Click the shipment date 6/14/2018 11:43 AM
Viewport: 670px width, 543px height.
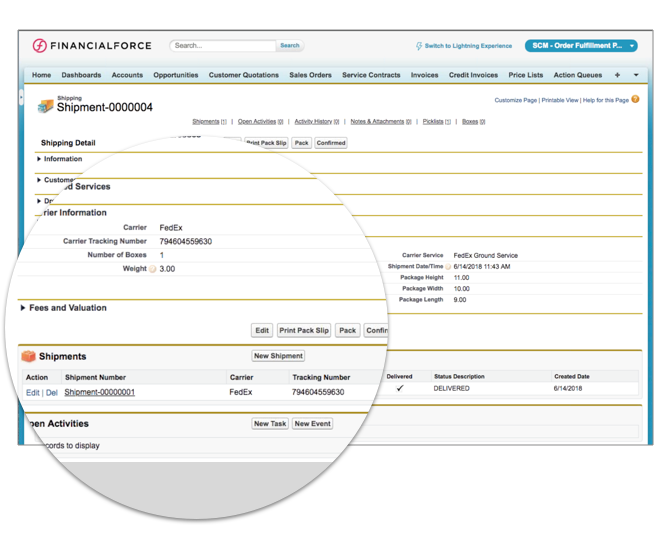[x=482, y=267]
